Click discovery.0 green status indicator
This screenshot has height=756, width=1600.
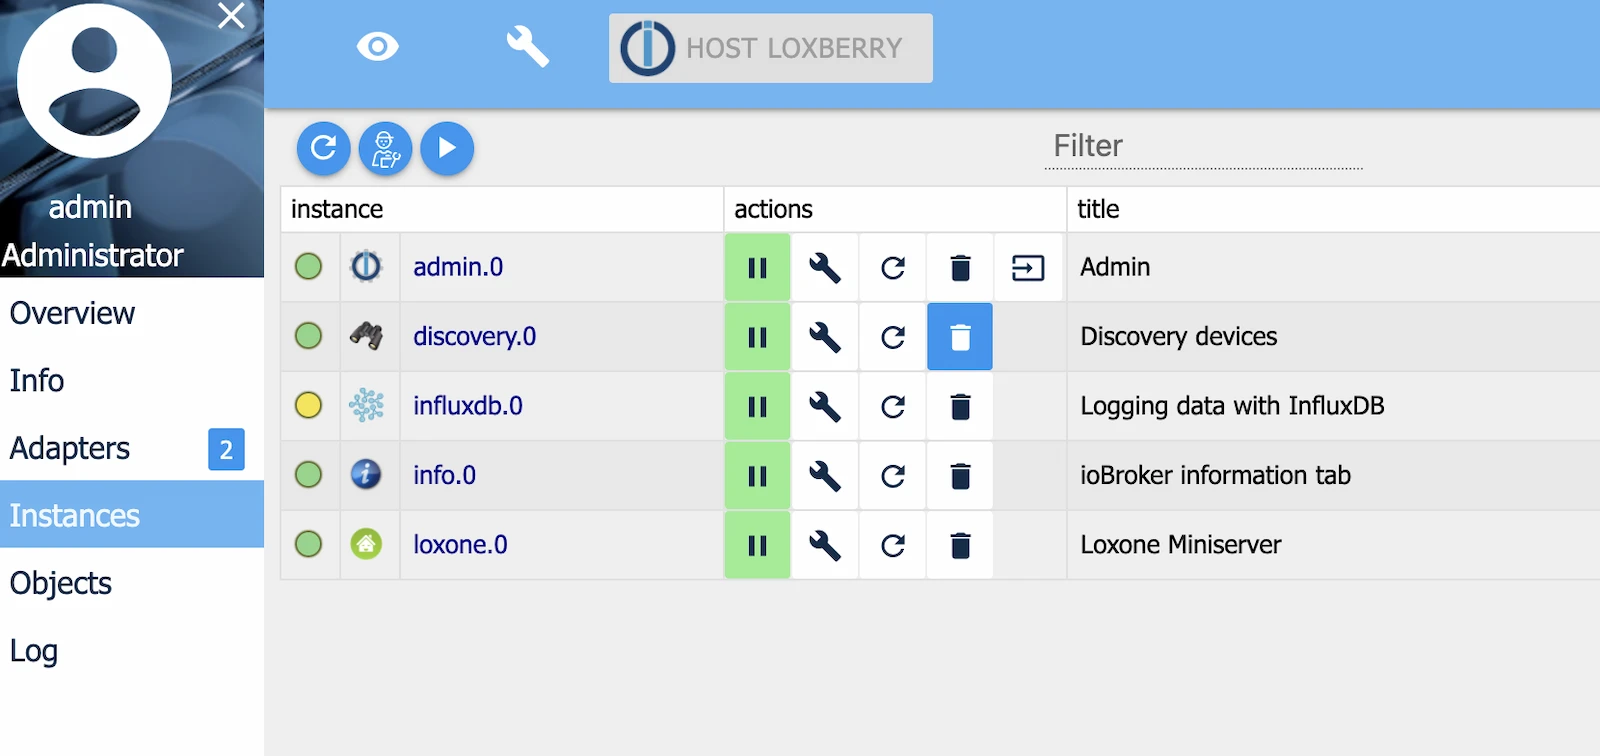(308, 336)
